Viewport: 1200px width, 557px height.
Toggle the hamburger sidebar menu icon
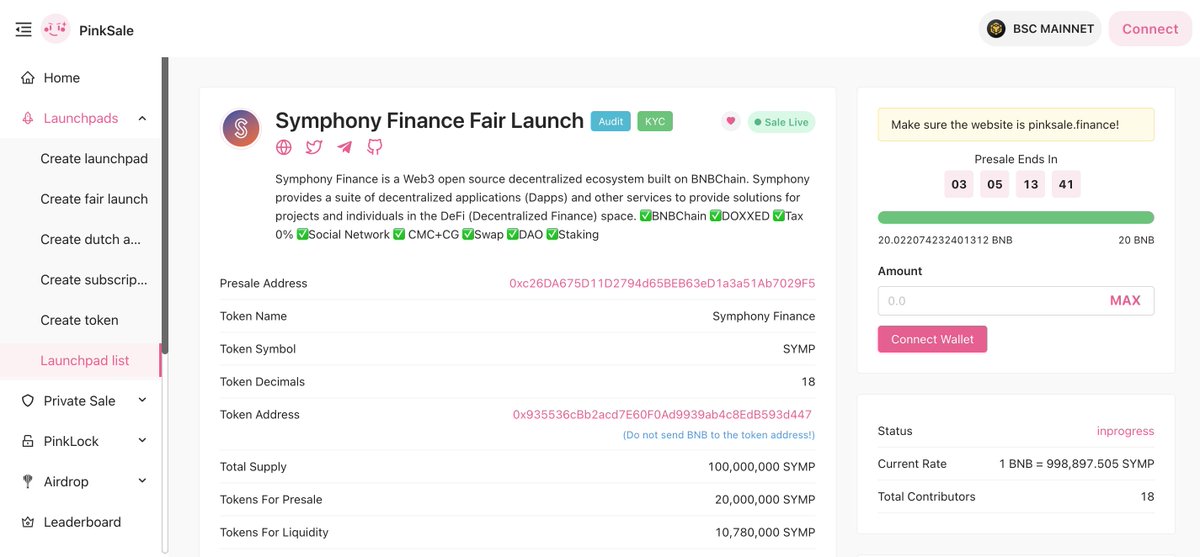[x=24, y=30]
